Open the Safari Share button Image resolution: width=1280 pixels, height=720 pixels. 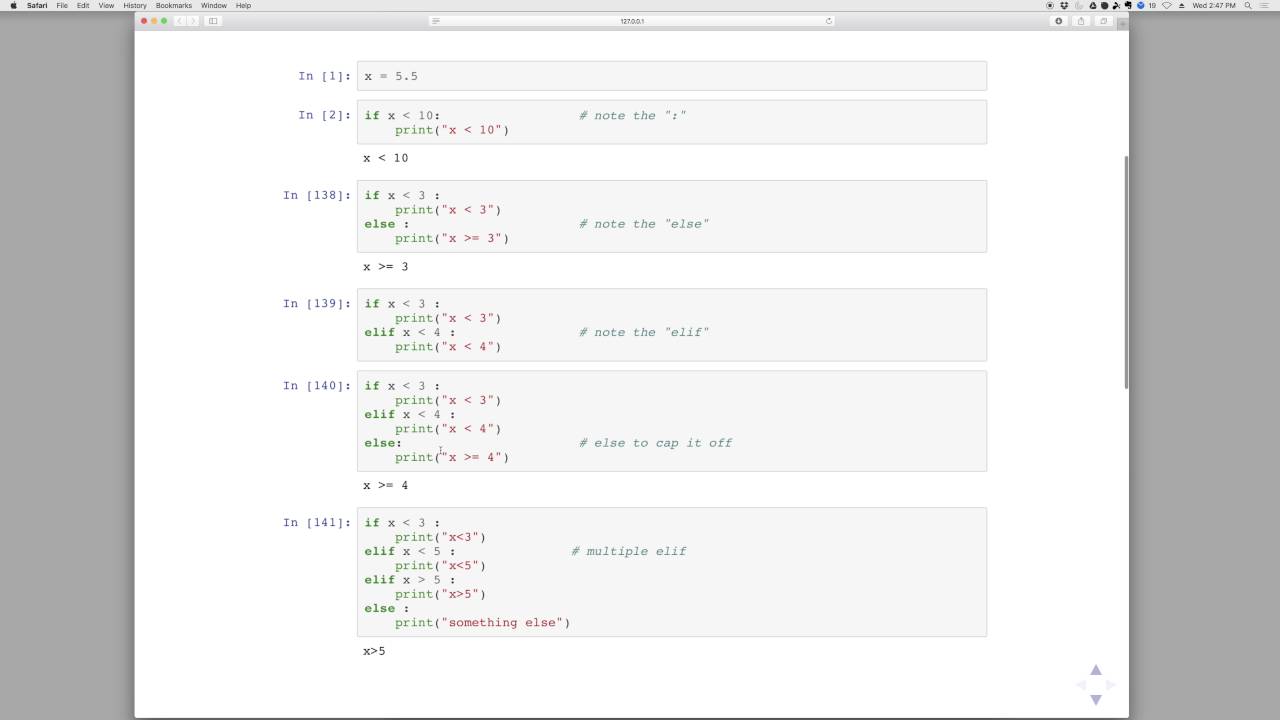1081,21
